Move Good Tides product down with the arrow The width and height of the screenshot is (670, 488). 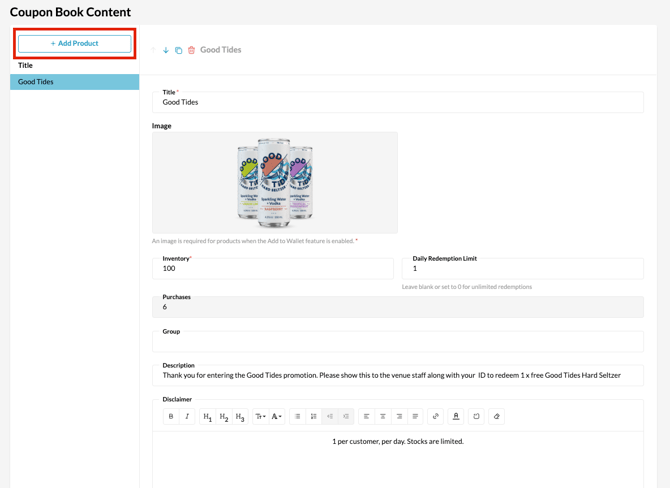pyautogui.click(x=166, y=50)
